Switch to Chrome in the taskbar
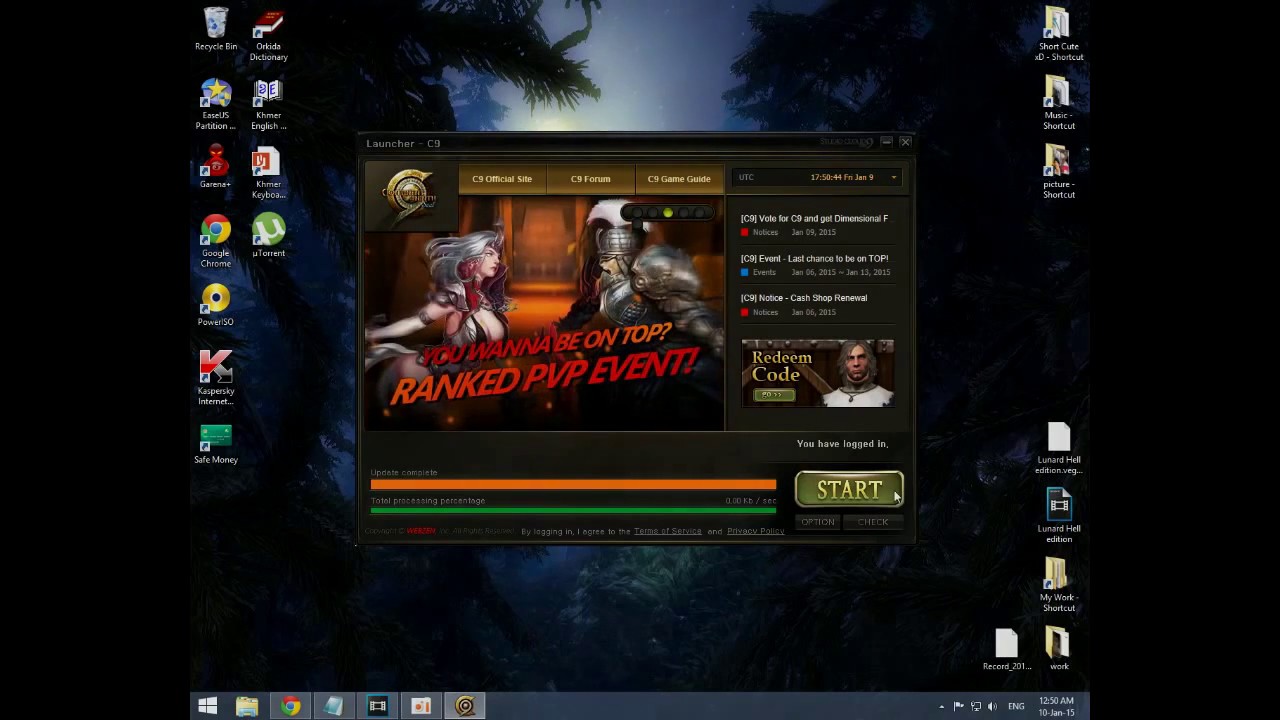This screenshot has height=720, width=1280. click(290, 706)
